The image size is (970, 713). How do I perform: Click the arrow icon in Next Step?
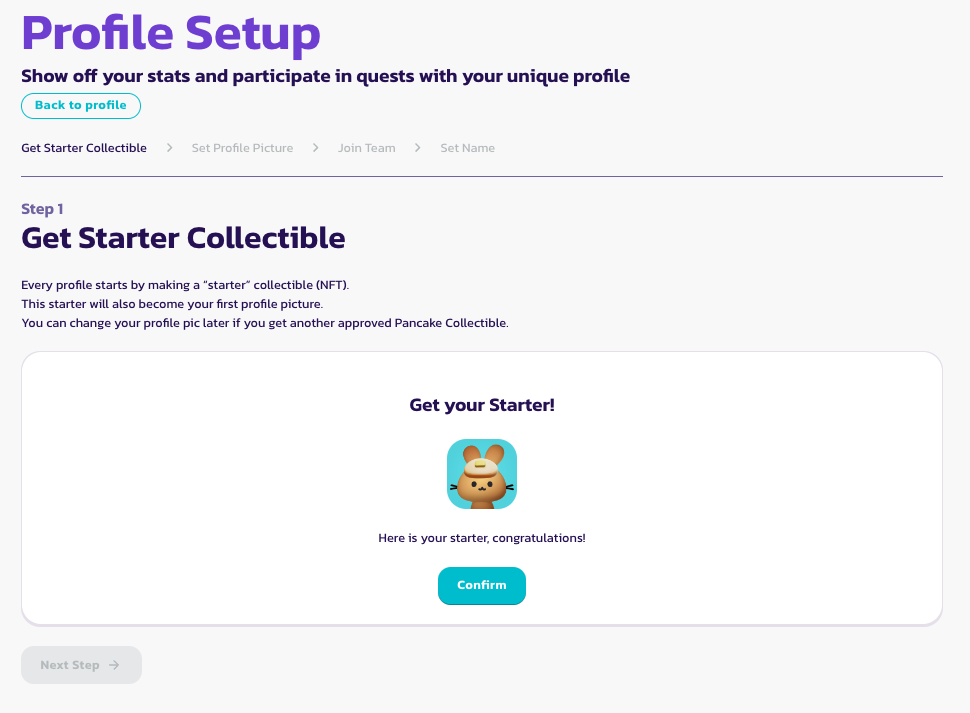click(114, 665)
